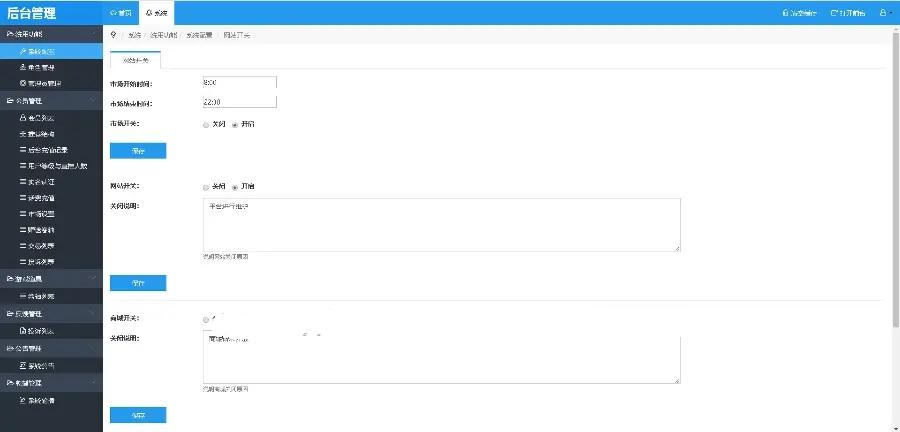Click the list icon beside 市场设置

[x=23, y=214]
